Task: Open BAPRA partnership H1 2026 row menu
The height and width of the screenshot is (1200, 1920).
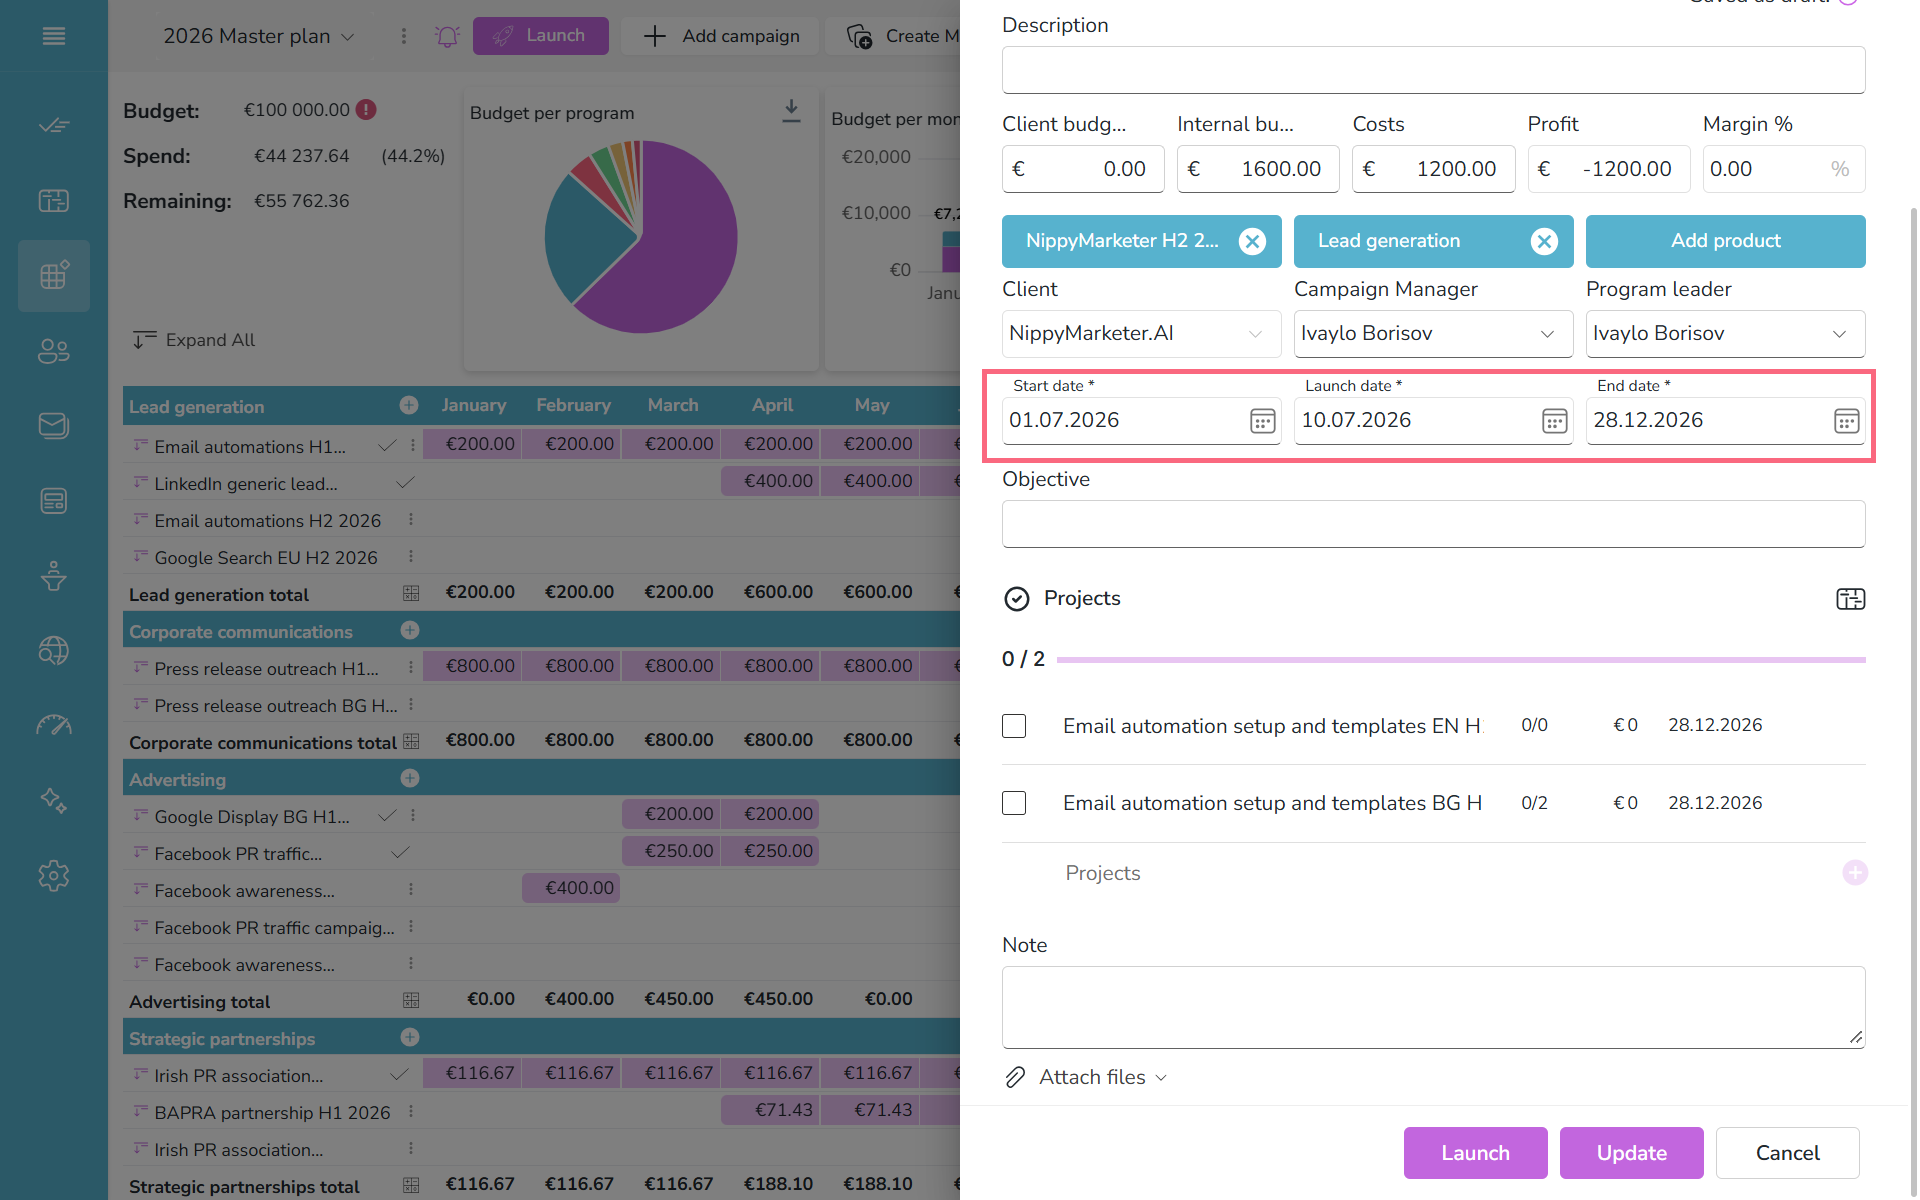Action: click(x=411, y=1111)
